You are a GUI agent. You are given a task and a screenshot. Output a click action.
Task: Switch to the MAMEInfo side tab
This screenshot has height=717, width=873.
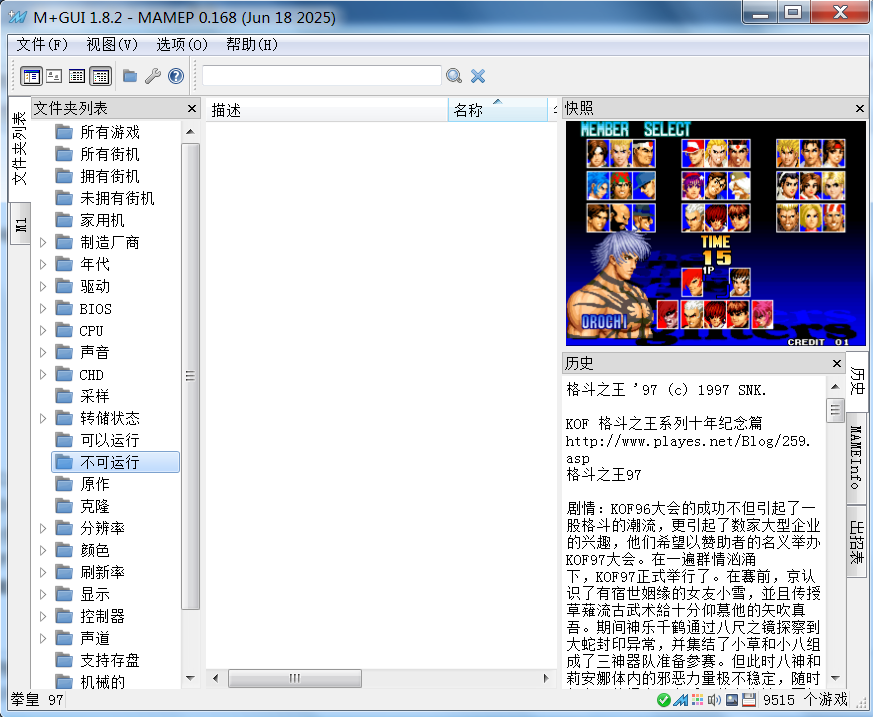tap(857, 458)
